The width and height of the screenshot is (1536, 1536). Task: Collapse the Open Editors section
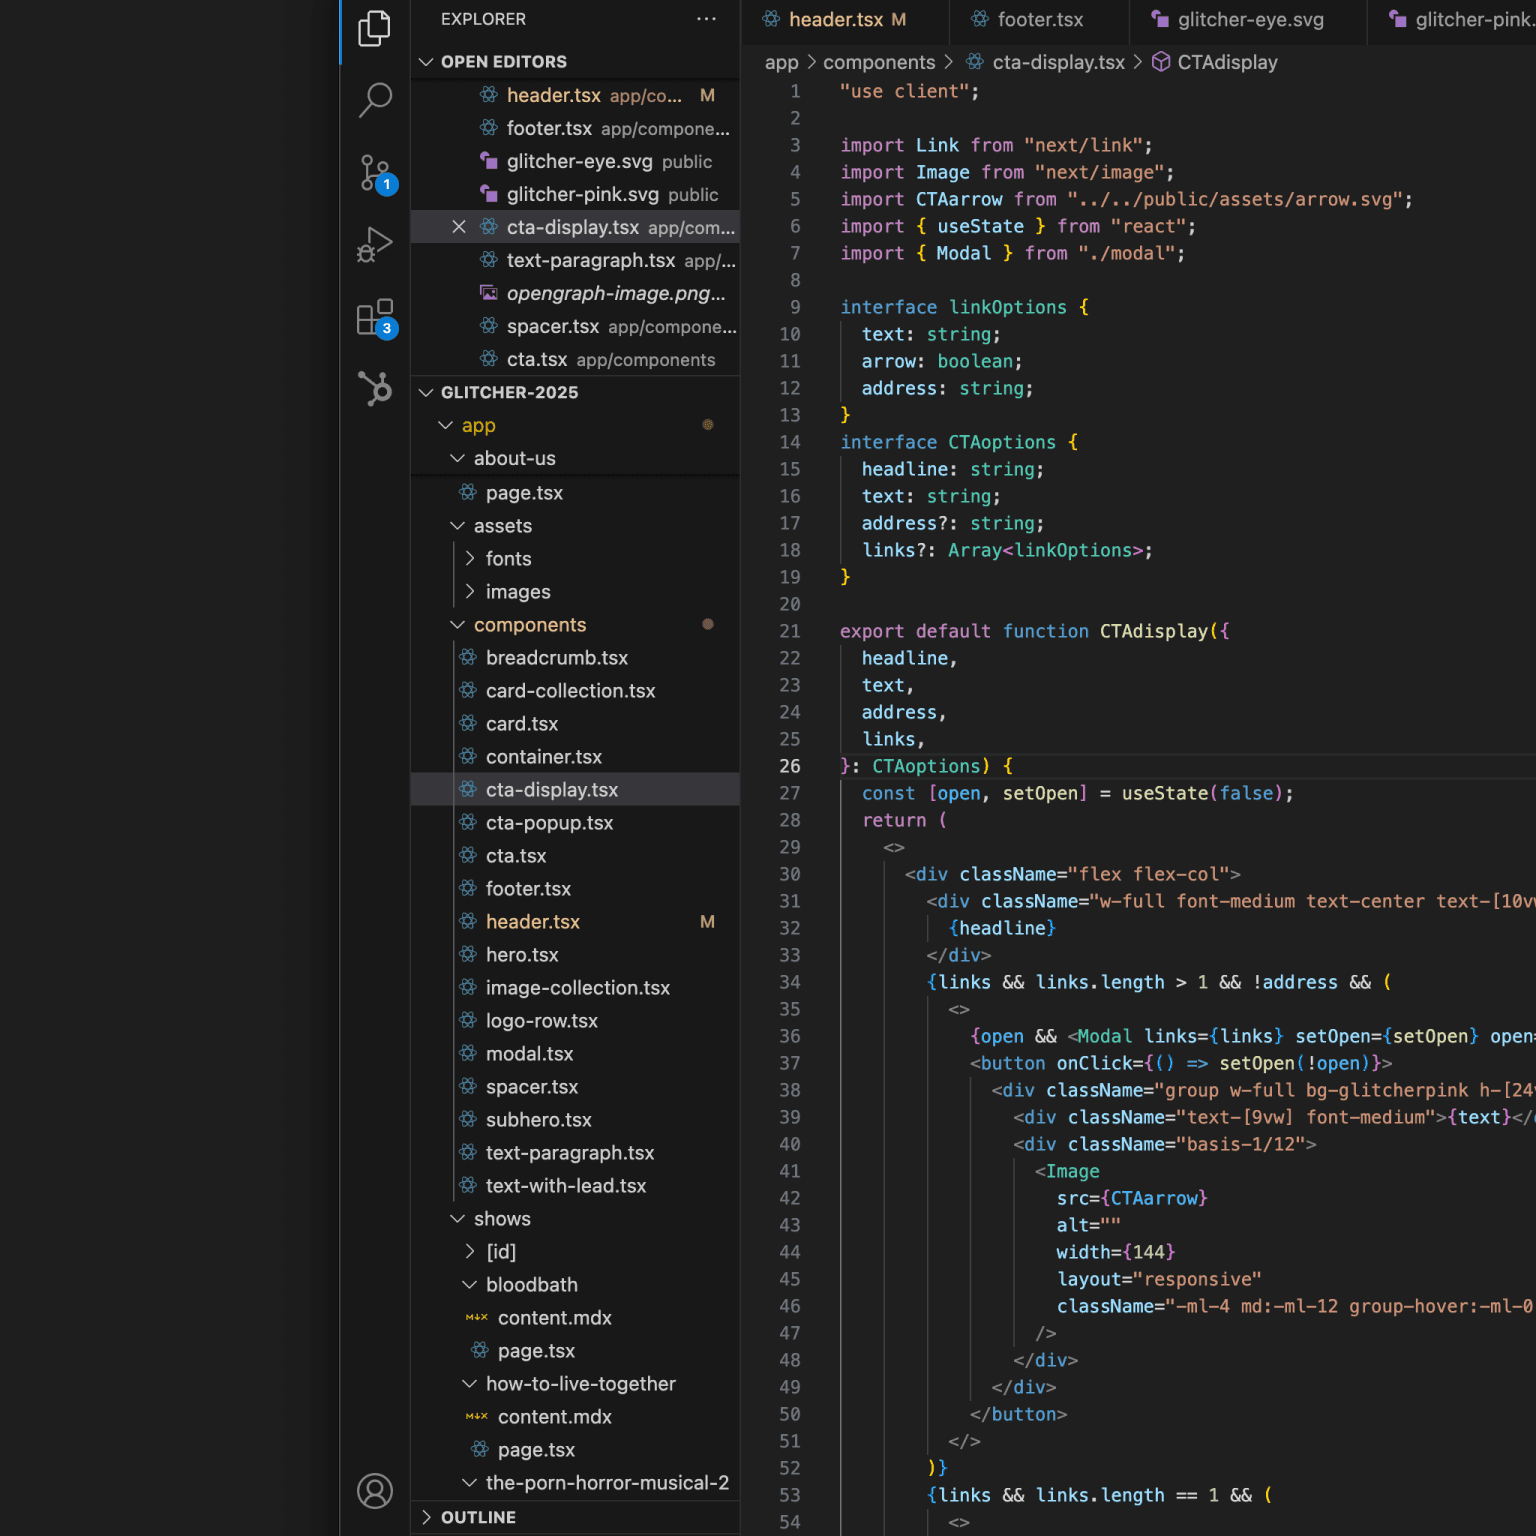(427, 62)
